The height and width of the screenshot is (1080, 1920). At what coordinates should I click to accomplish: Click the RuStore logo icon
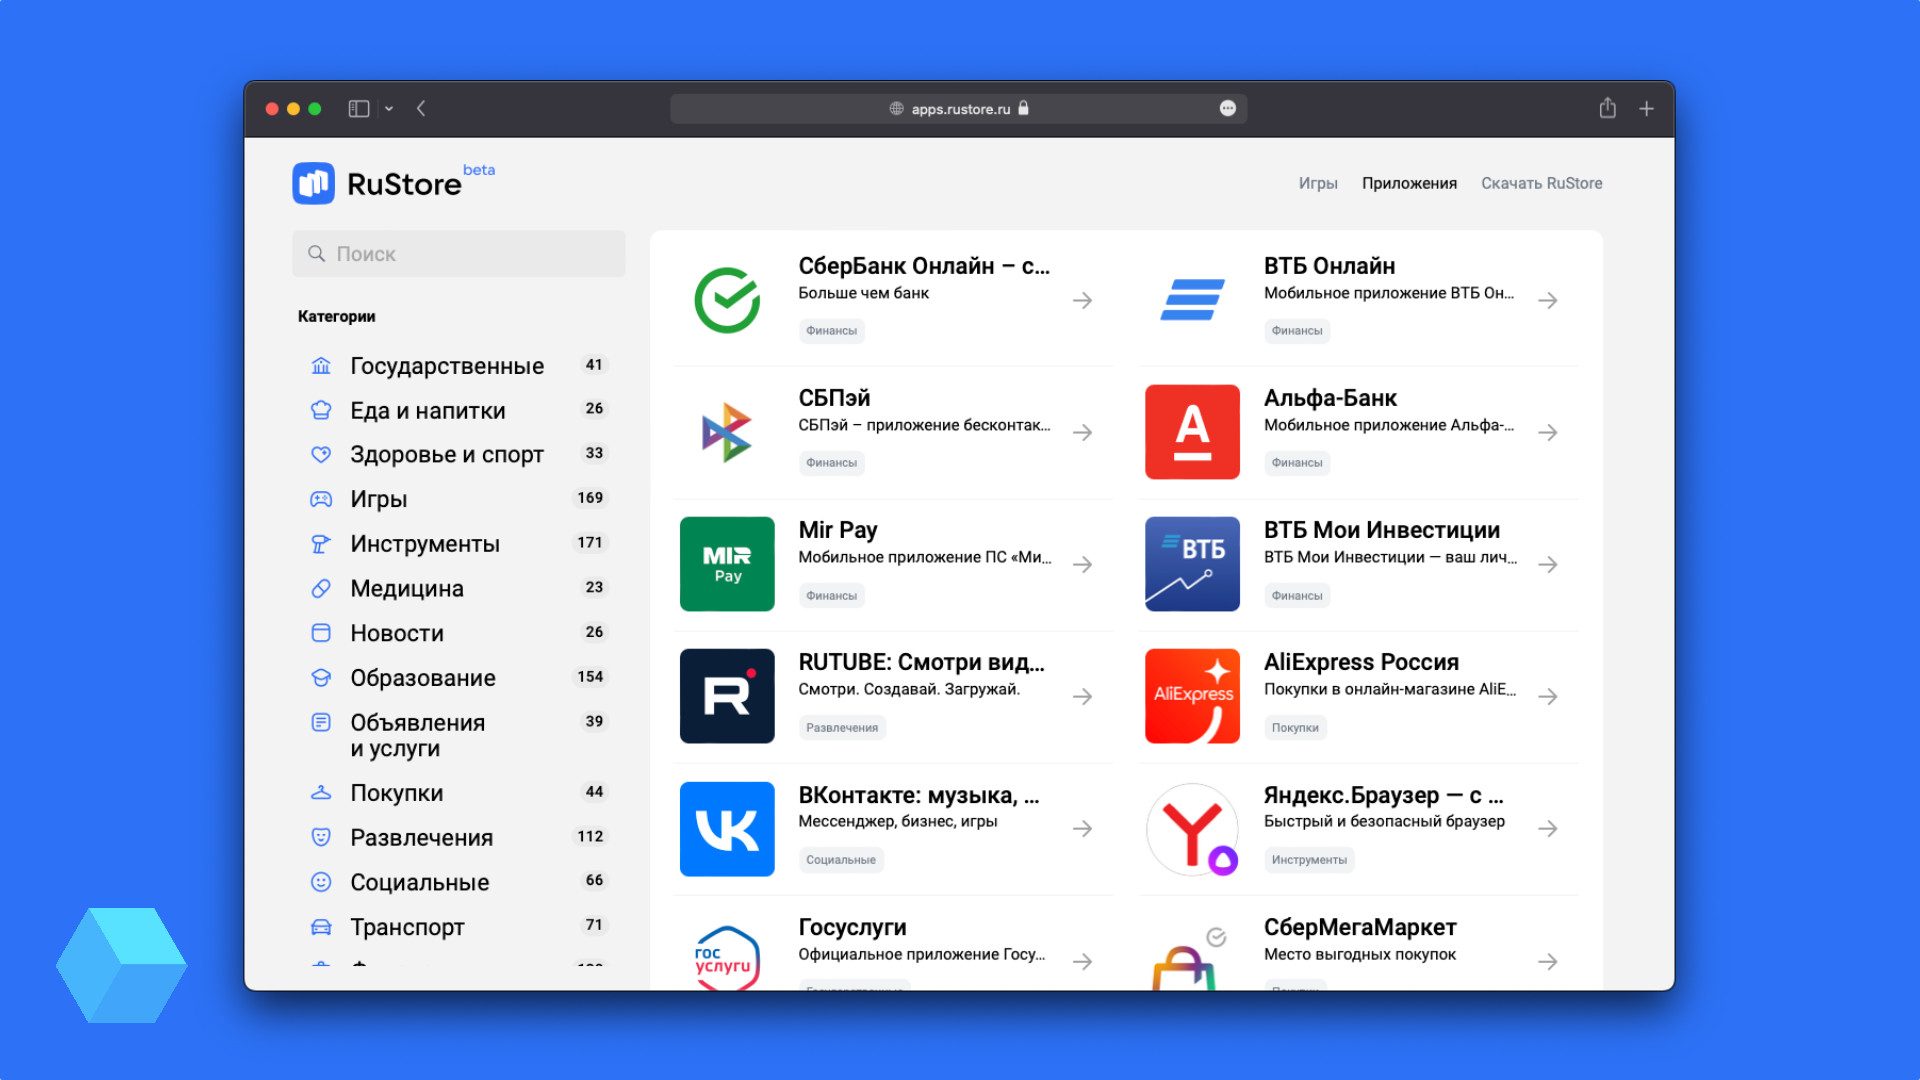313,183
